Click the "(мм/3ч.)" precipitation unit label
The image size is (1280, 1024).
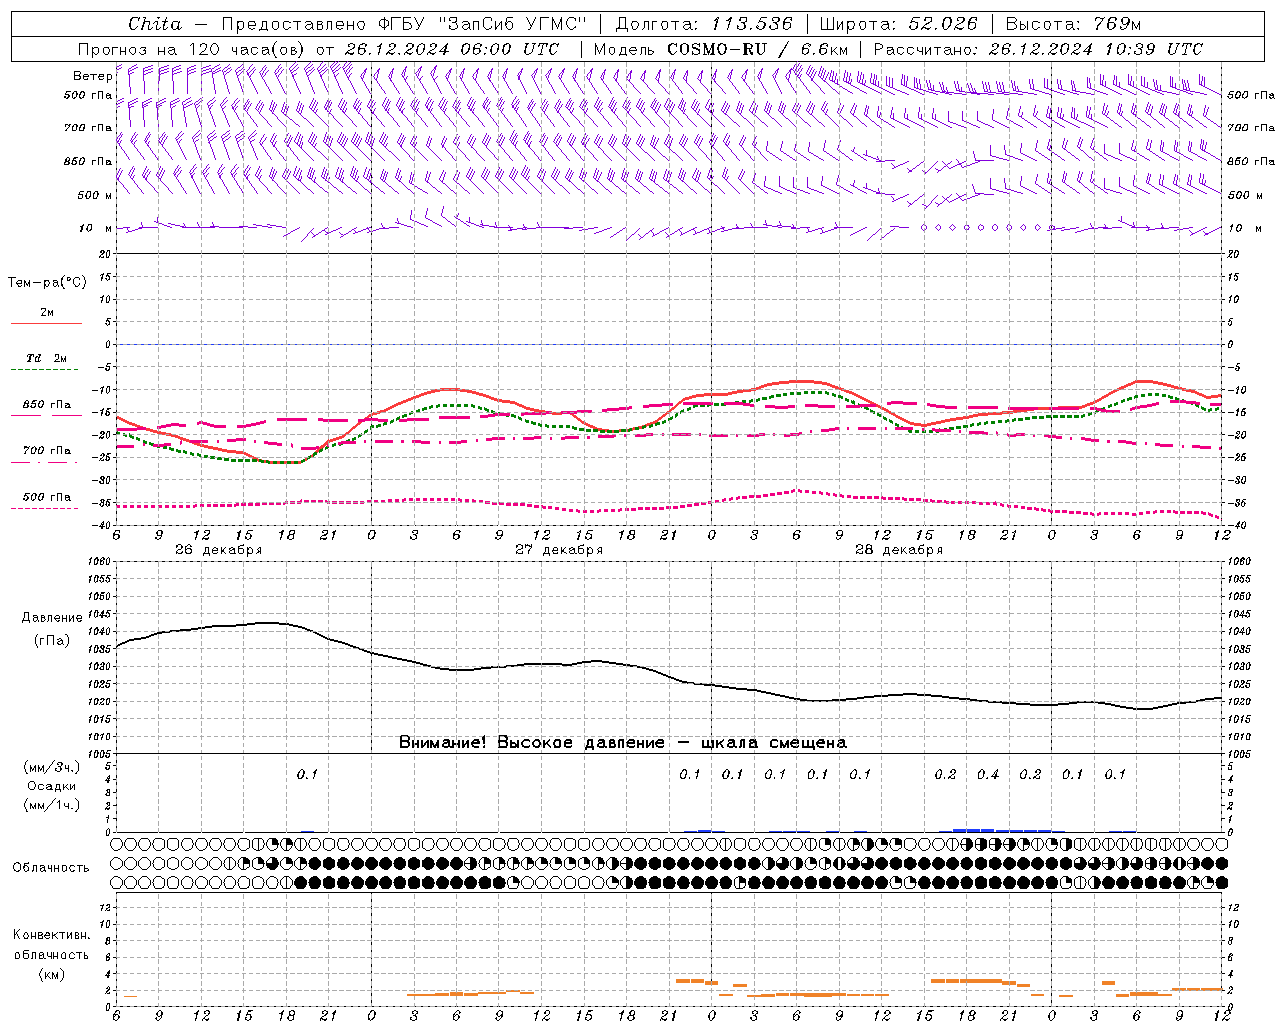pyautogui.click(x=52, y=767)
